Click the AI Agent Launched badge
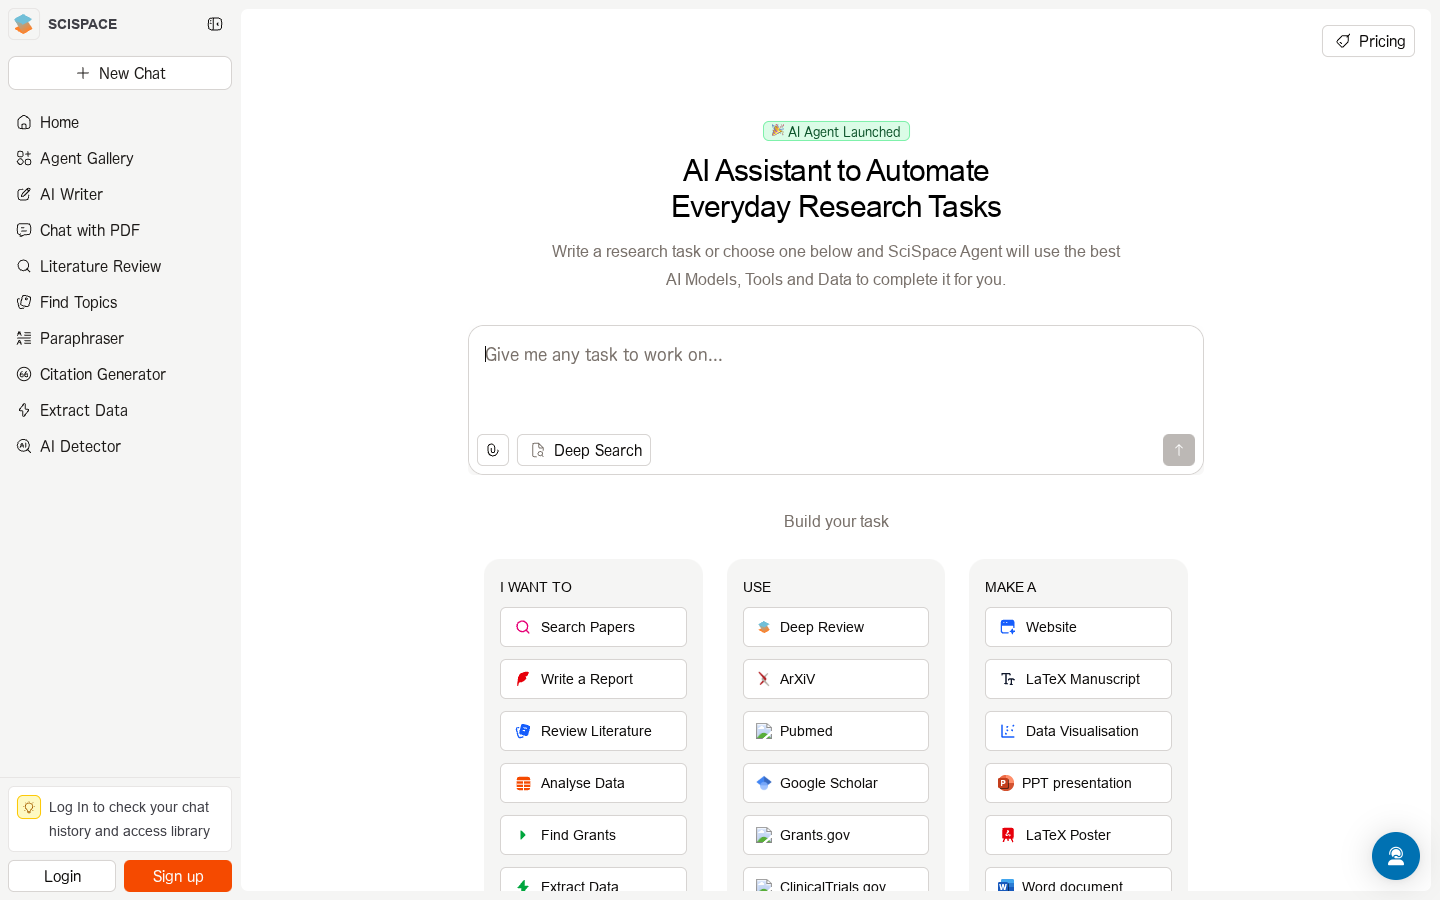Viewport: 1440px width, 900px height. 836,131
